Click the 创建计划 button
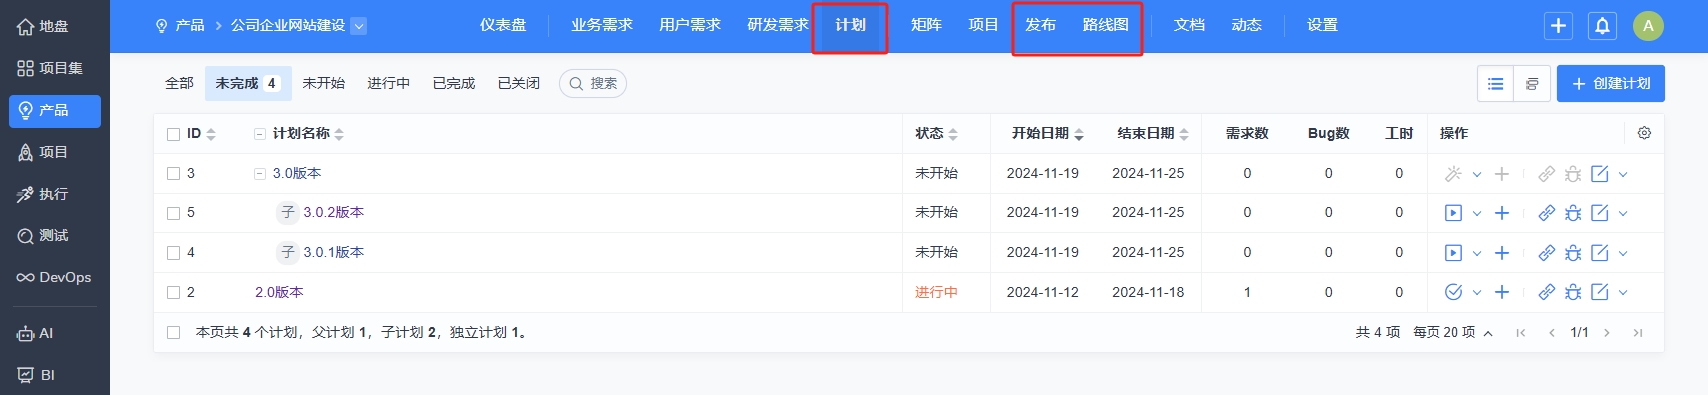The height and width of the screenshot is (395, 1708). [x=1610, y=84]
